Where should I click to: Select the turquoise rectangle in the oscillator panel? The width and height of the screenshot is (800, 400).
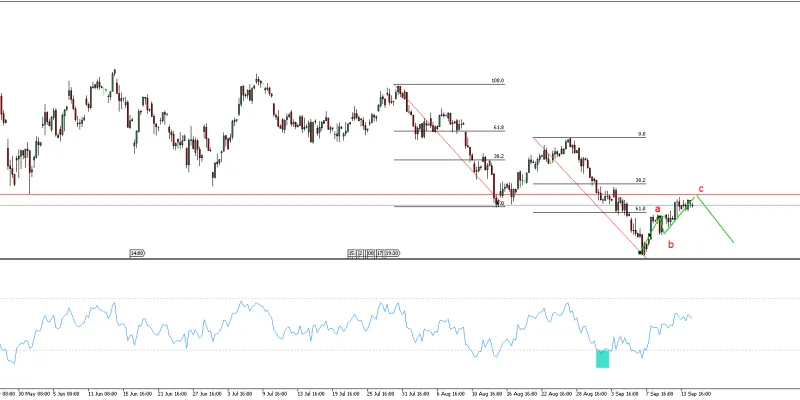click(603, 359)
